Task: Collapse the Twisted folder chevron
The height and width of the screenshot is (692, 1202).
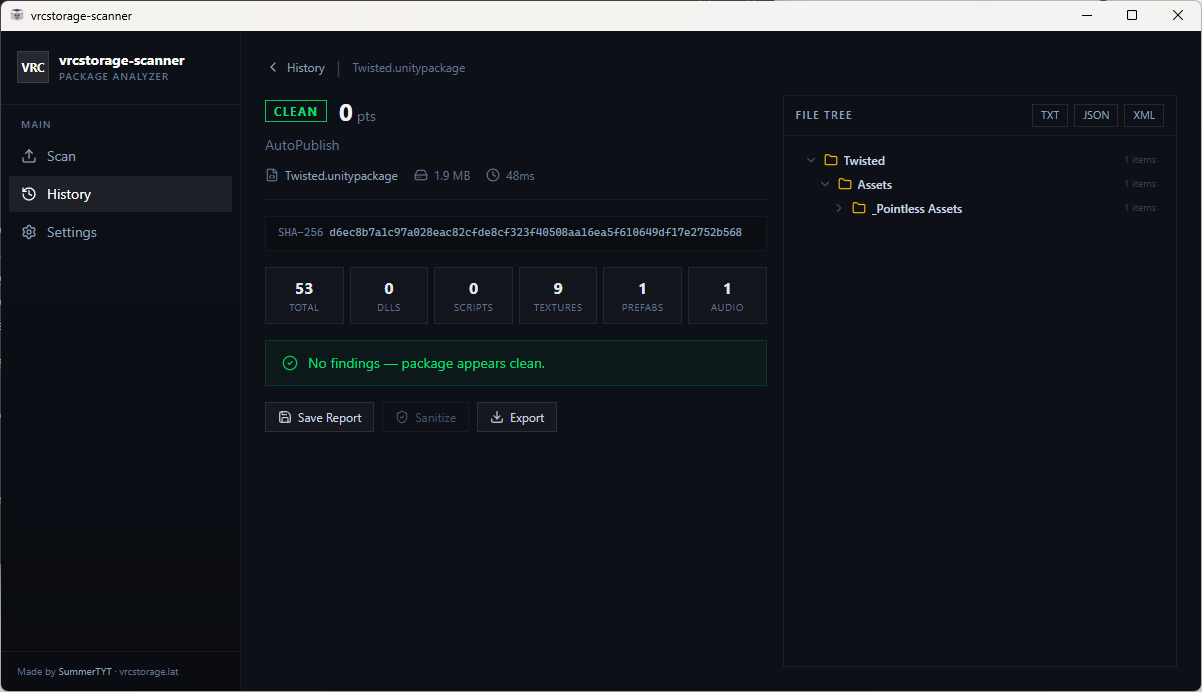Action: coord(810,160)
